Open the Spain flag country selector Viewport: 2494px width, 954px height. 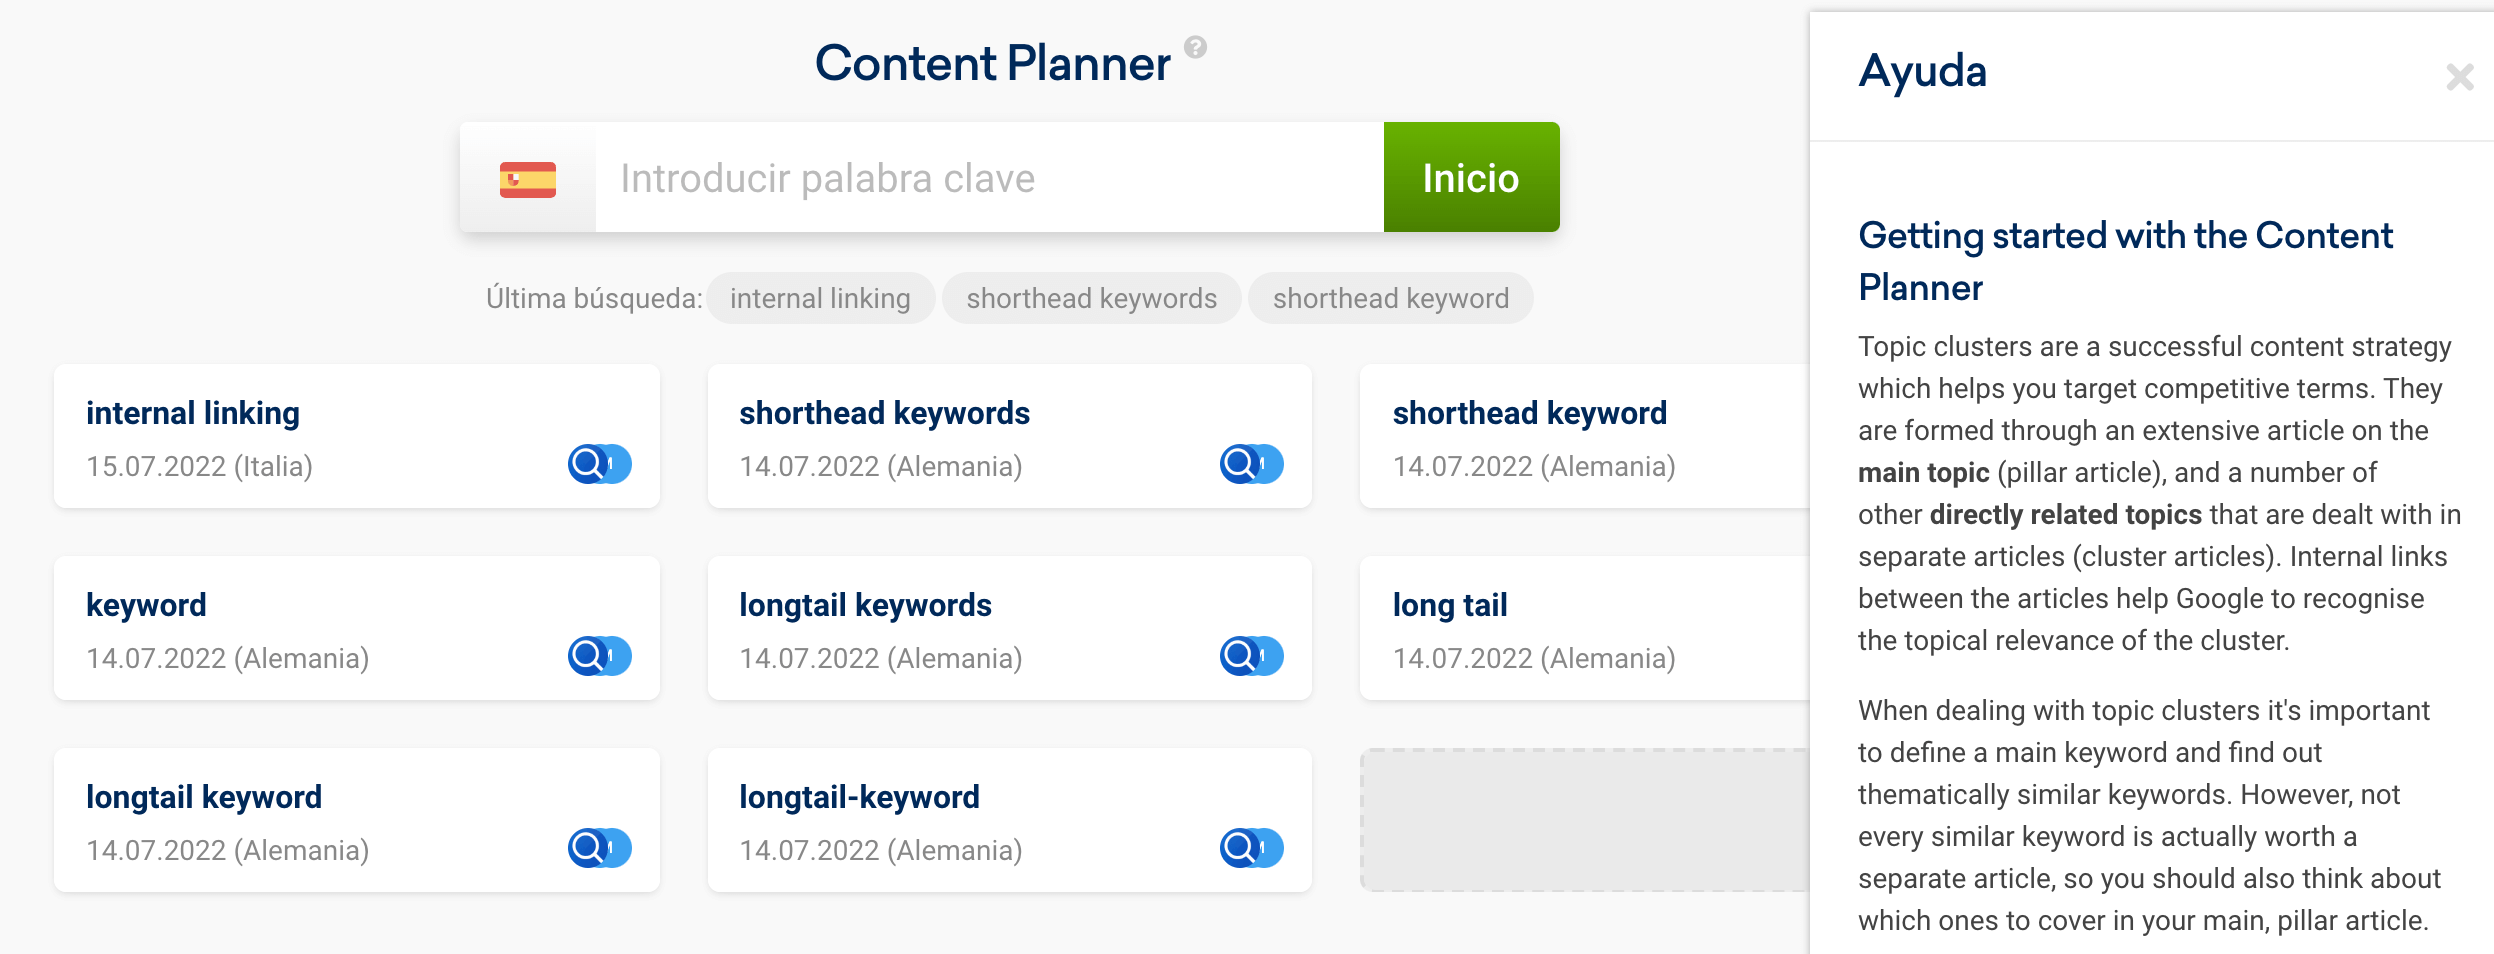[x=528, y=179]
